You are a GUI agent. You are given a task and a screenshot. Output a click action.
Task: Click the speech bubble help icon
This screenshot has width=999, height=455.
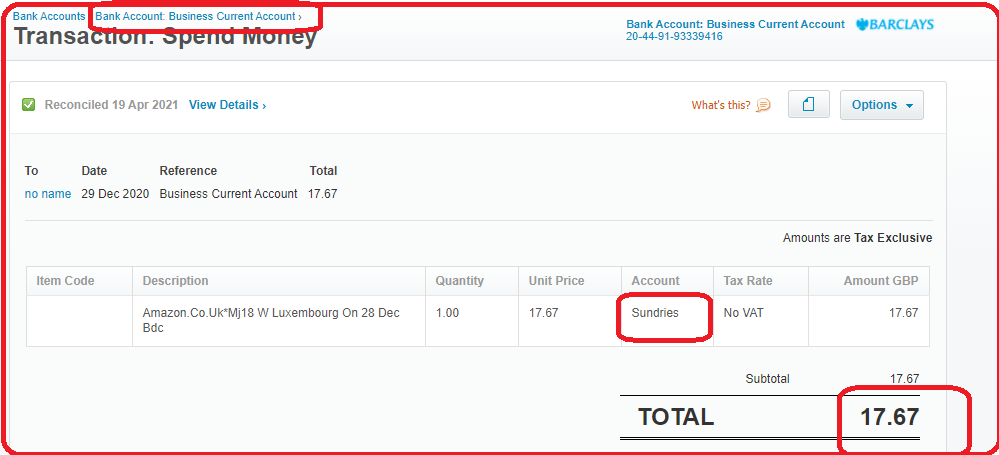point(763,106)
